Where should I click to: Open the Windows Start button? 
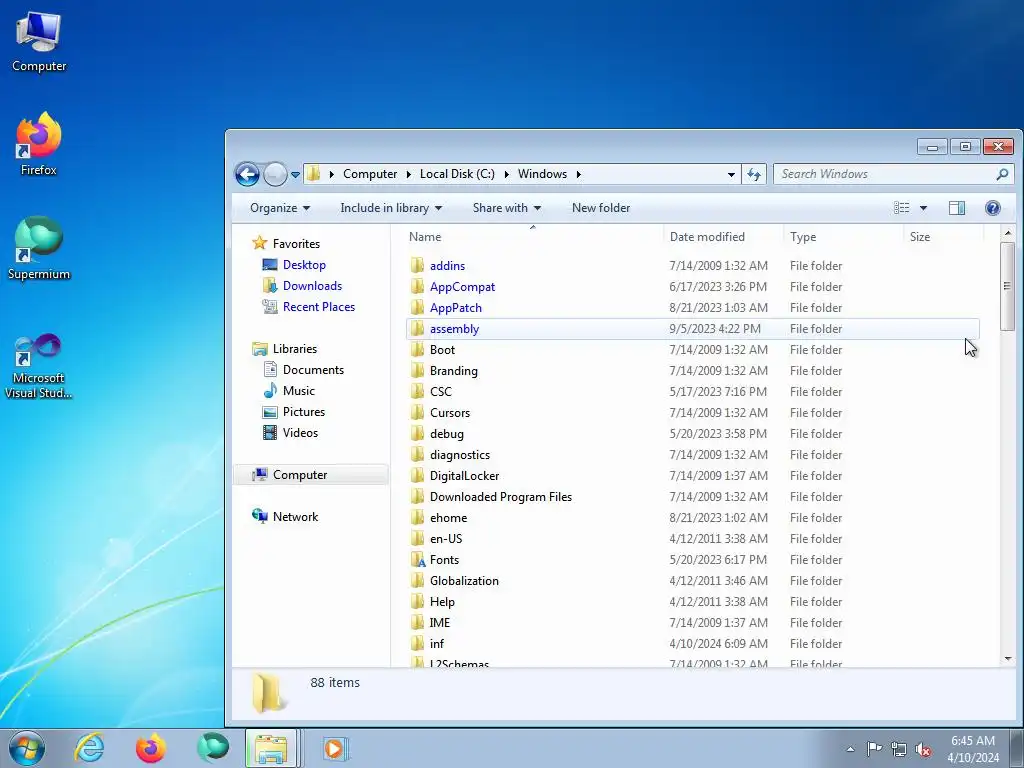tap(27, 748)
